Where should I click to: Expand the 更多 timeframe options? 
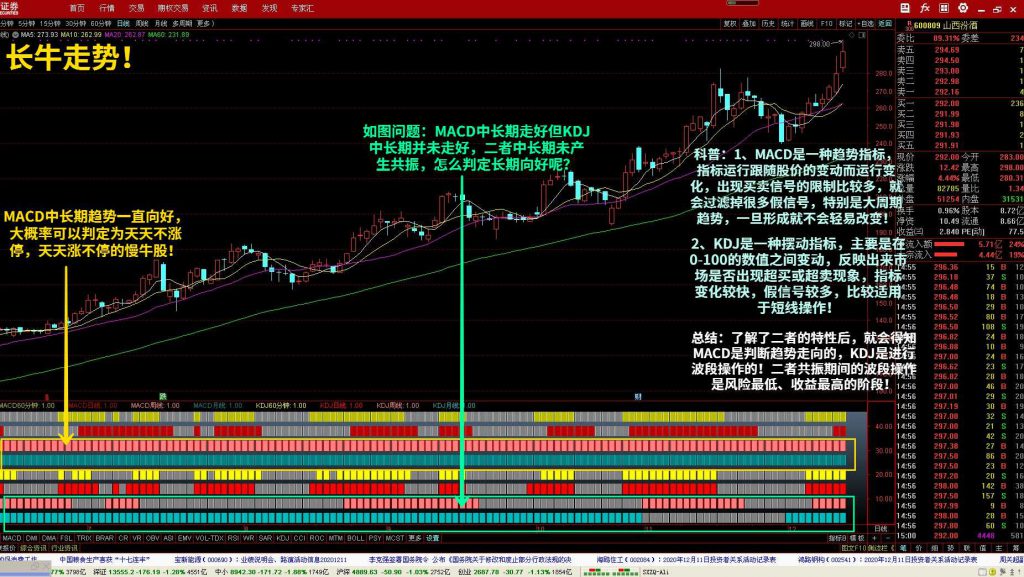click(206, 21)
